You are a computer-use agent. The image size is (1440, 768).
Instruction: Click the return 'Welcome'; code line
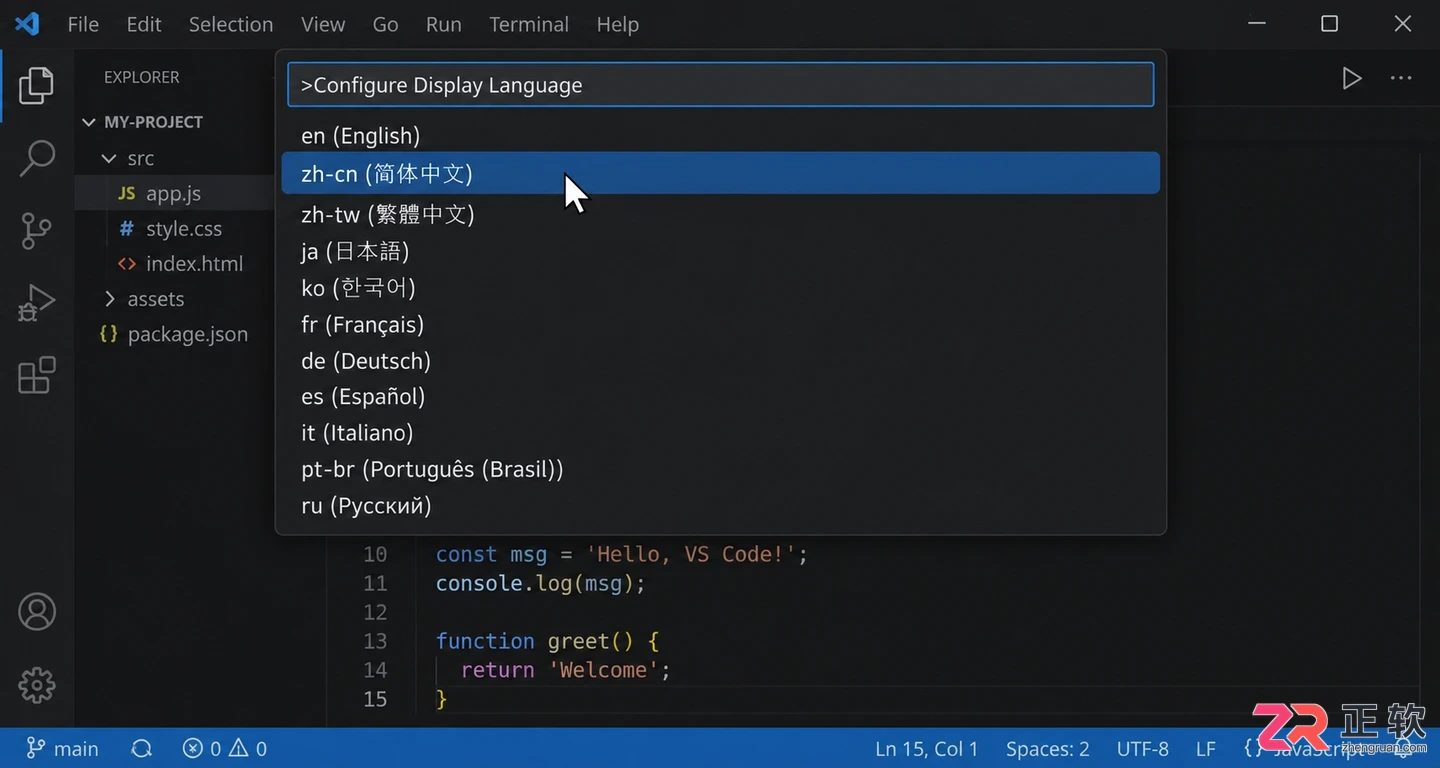pyautogui.click(x=565, y=670)
